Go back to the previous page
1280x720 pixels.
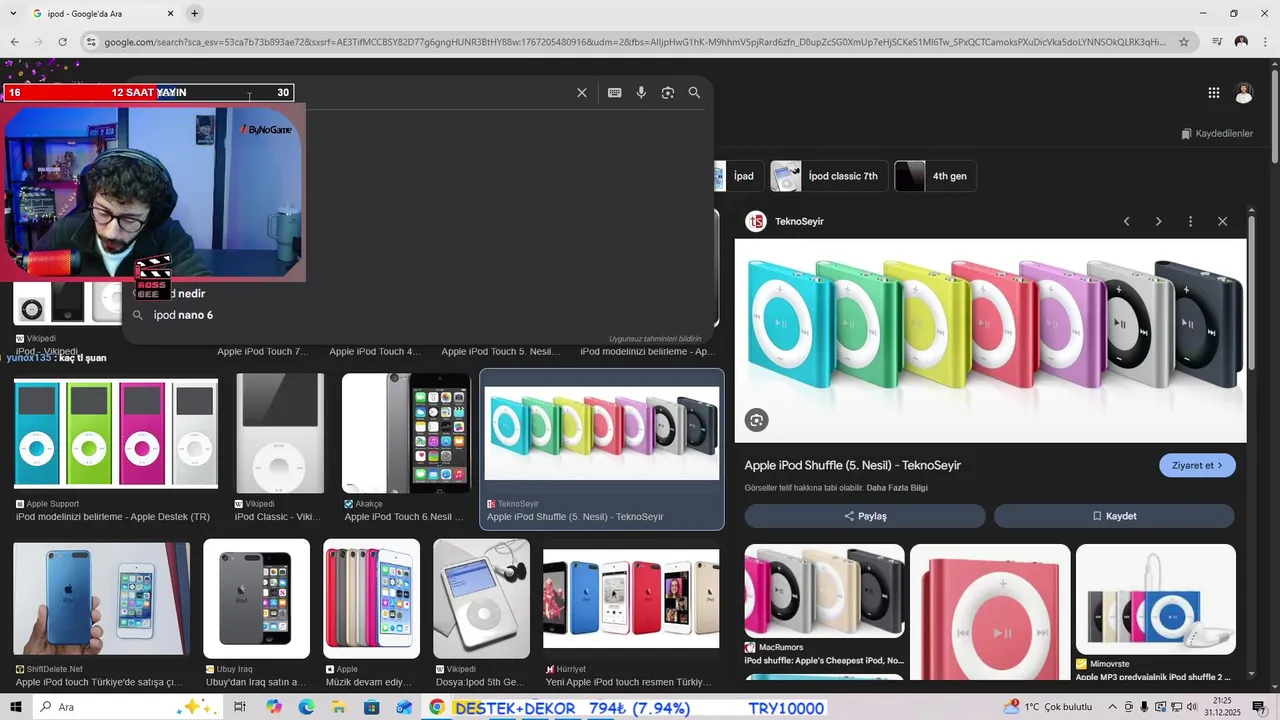click(x=14, y=42)
